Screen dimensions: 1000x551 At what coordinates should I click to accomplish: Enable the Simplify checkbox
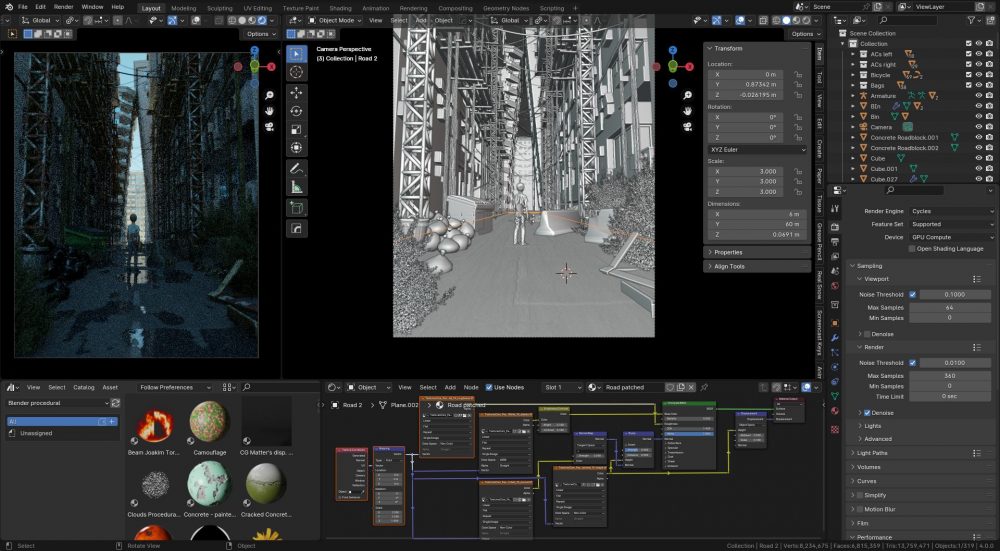[x=860, y=495]
